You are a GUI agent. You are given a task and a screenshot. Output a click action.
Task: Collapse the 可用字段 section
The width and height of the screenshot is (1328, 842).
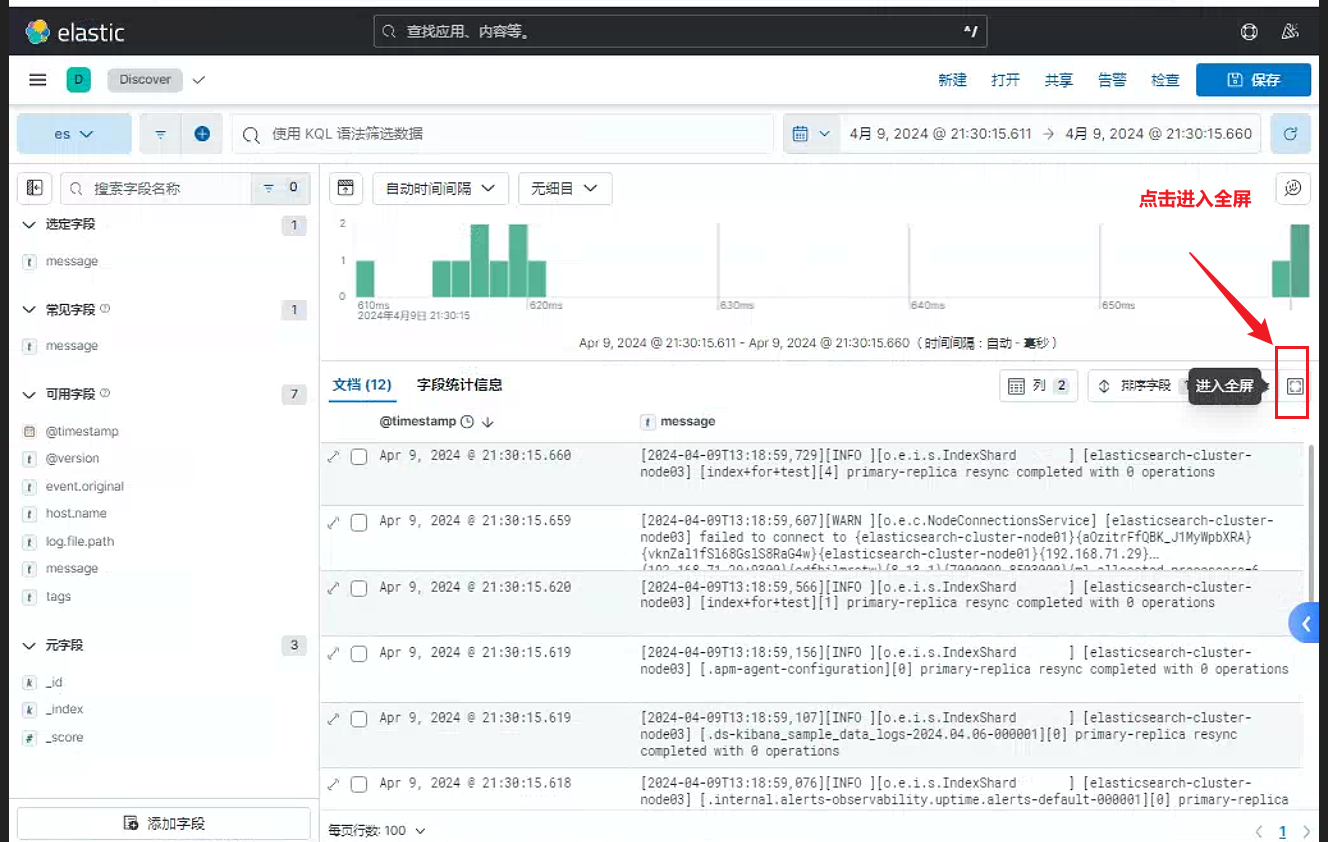pos(29,395)
